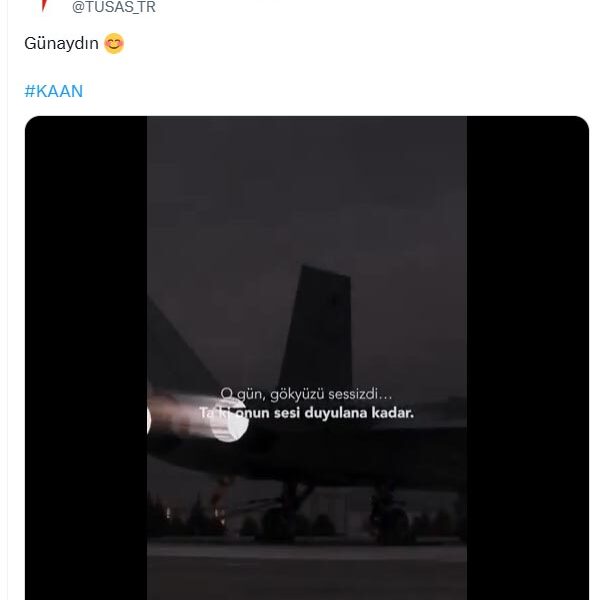Click the runway surface below the jet
Image resolution: width=594 pixels, height=600 pixels.
tap(307, 570)
